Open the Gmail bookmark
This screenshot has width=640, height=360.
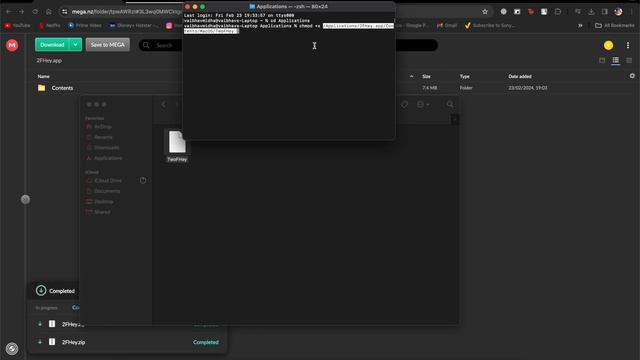click(447, 25)
